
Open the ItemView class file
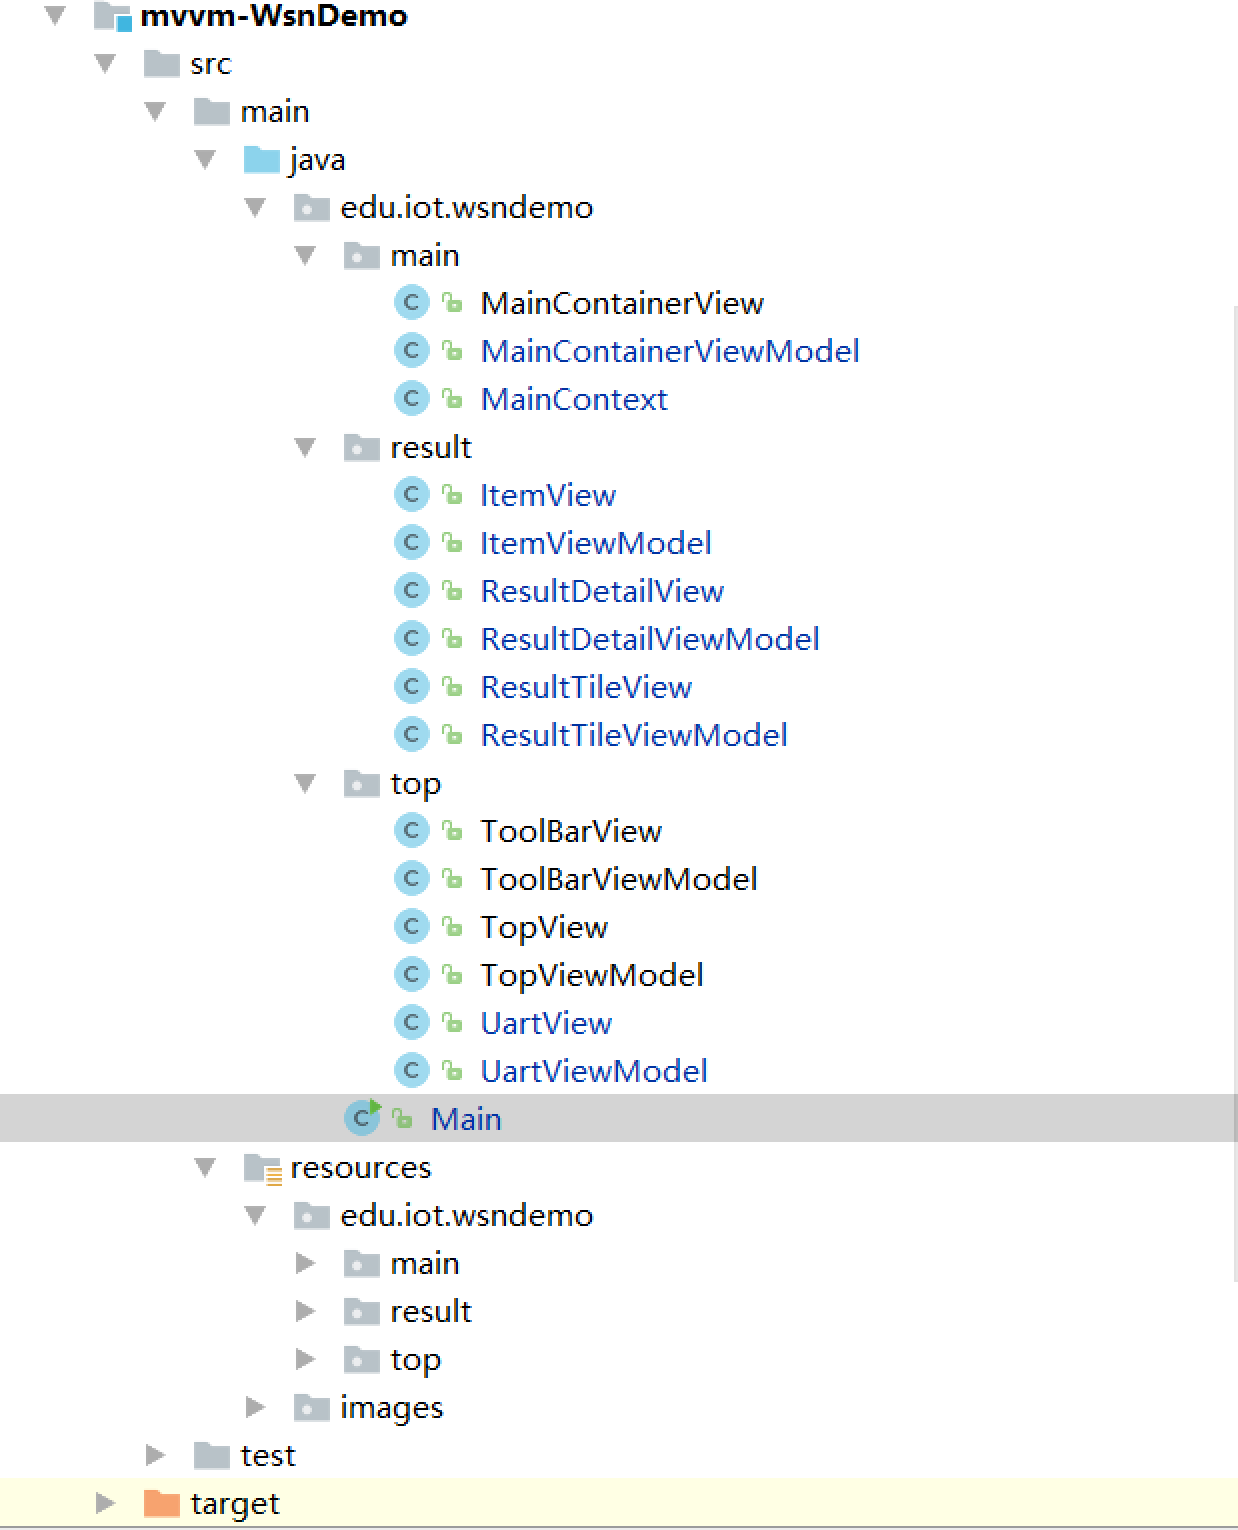(547, 495)
